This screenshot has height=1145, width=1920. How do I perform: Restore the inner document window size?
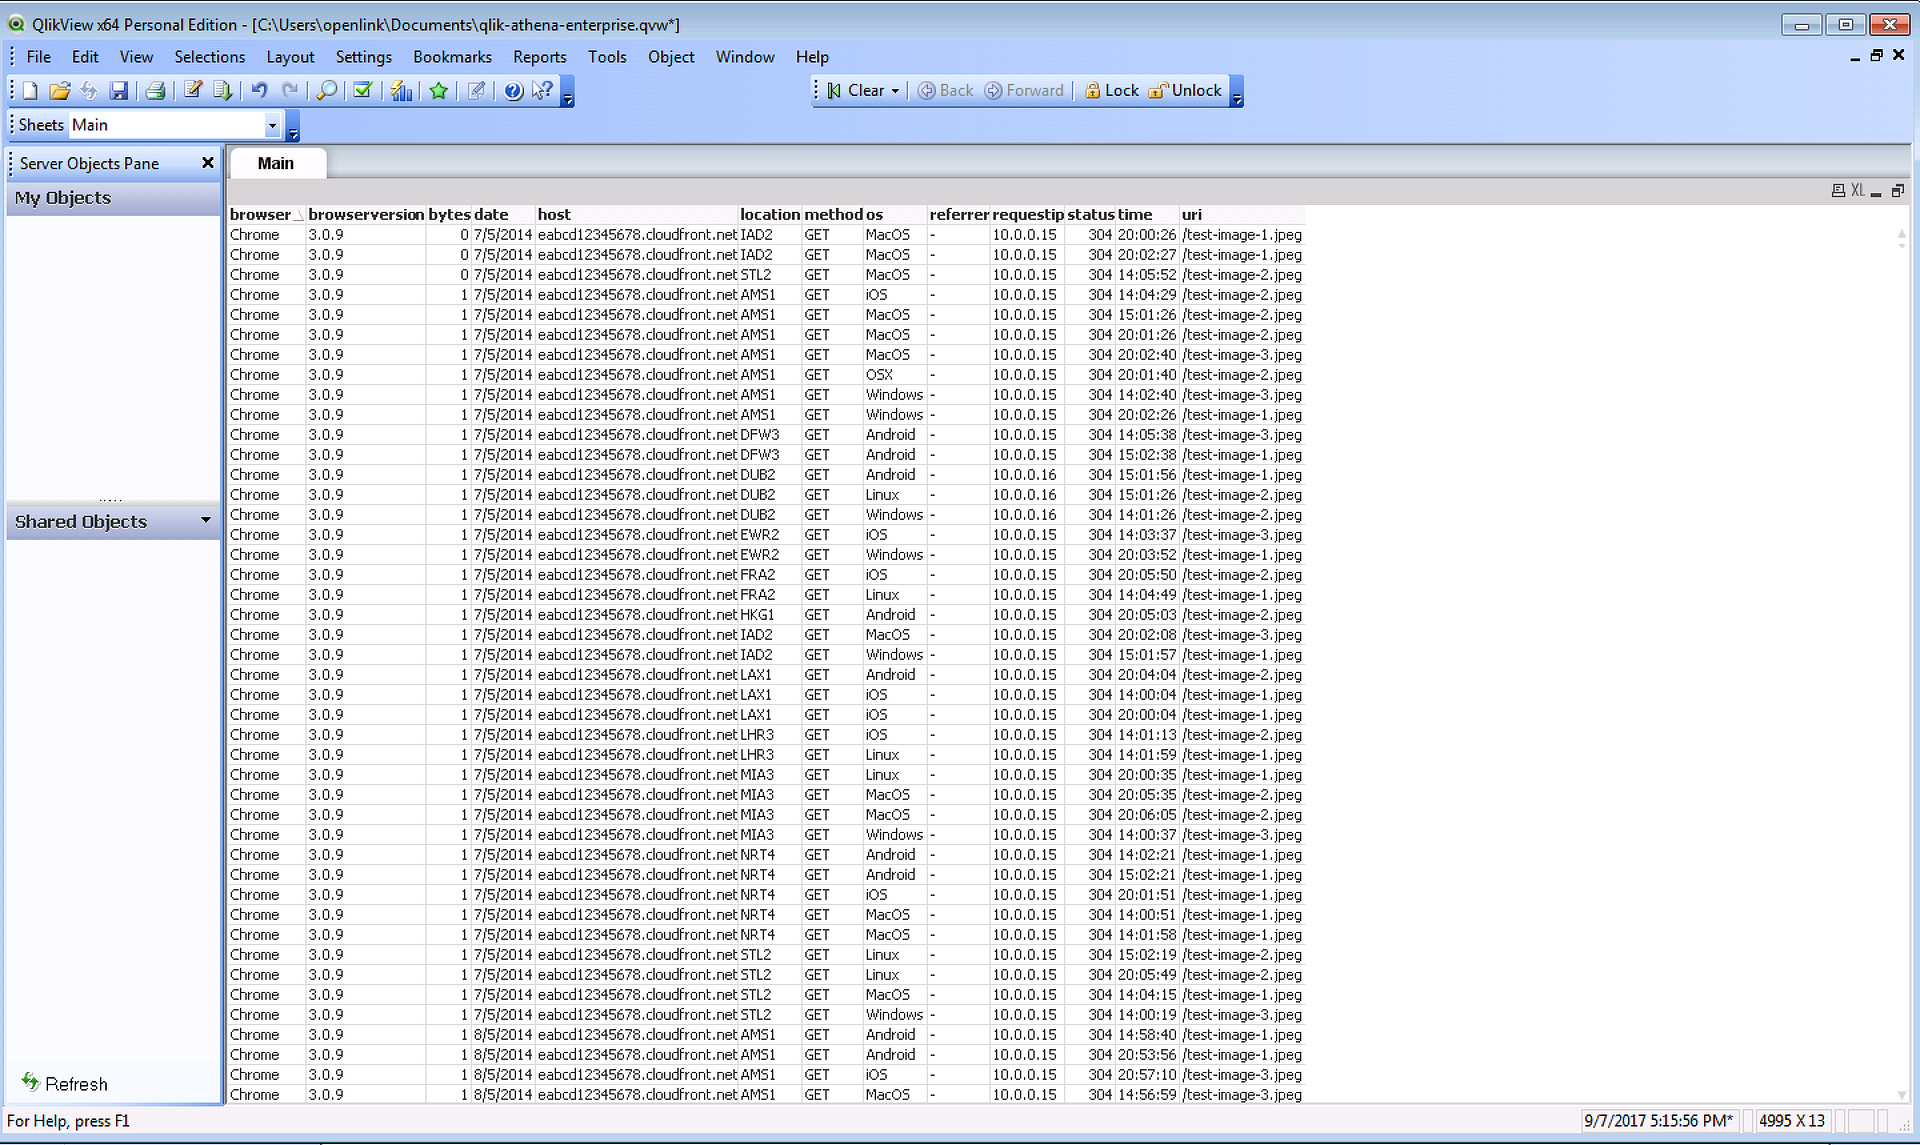[x=1877, y=56]
